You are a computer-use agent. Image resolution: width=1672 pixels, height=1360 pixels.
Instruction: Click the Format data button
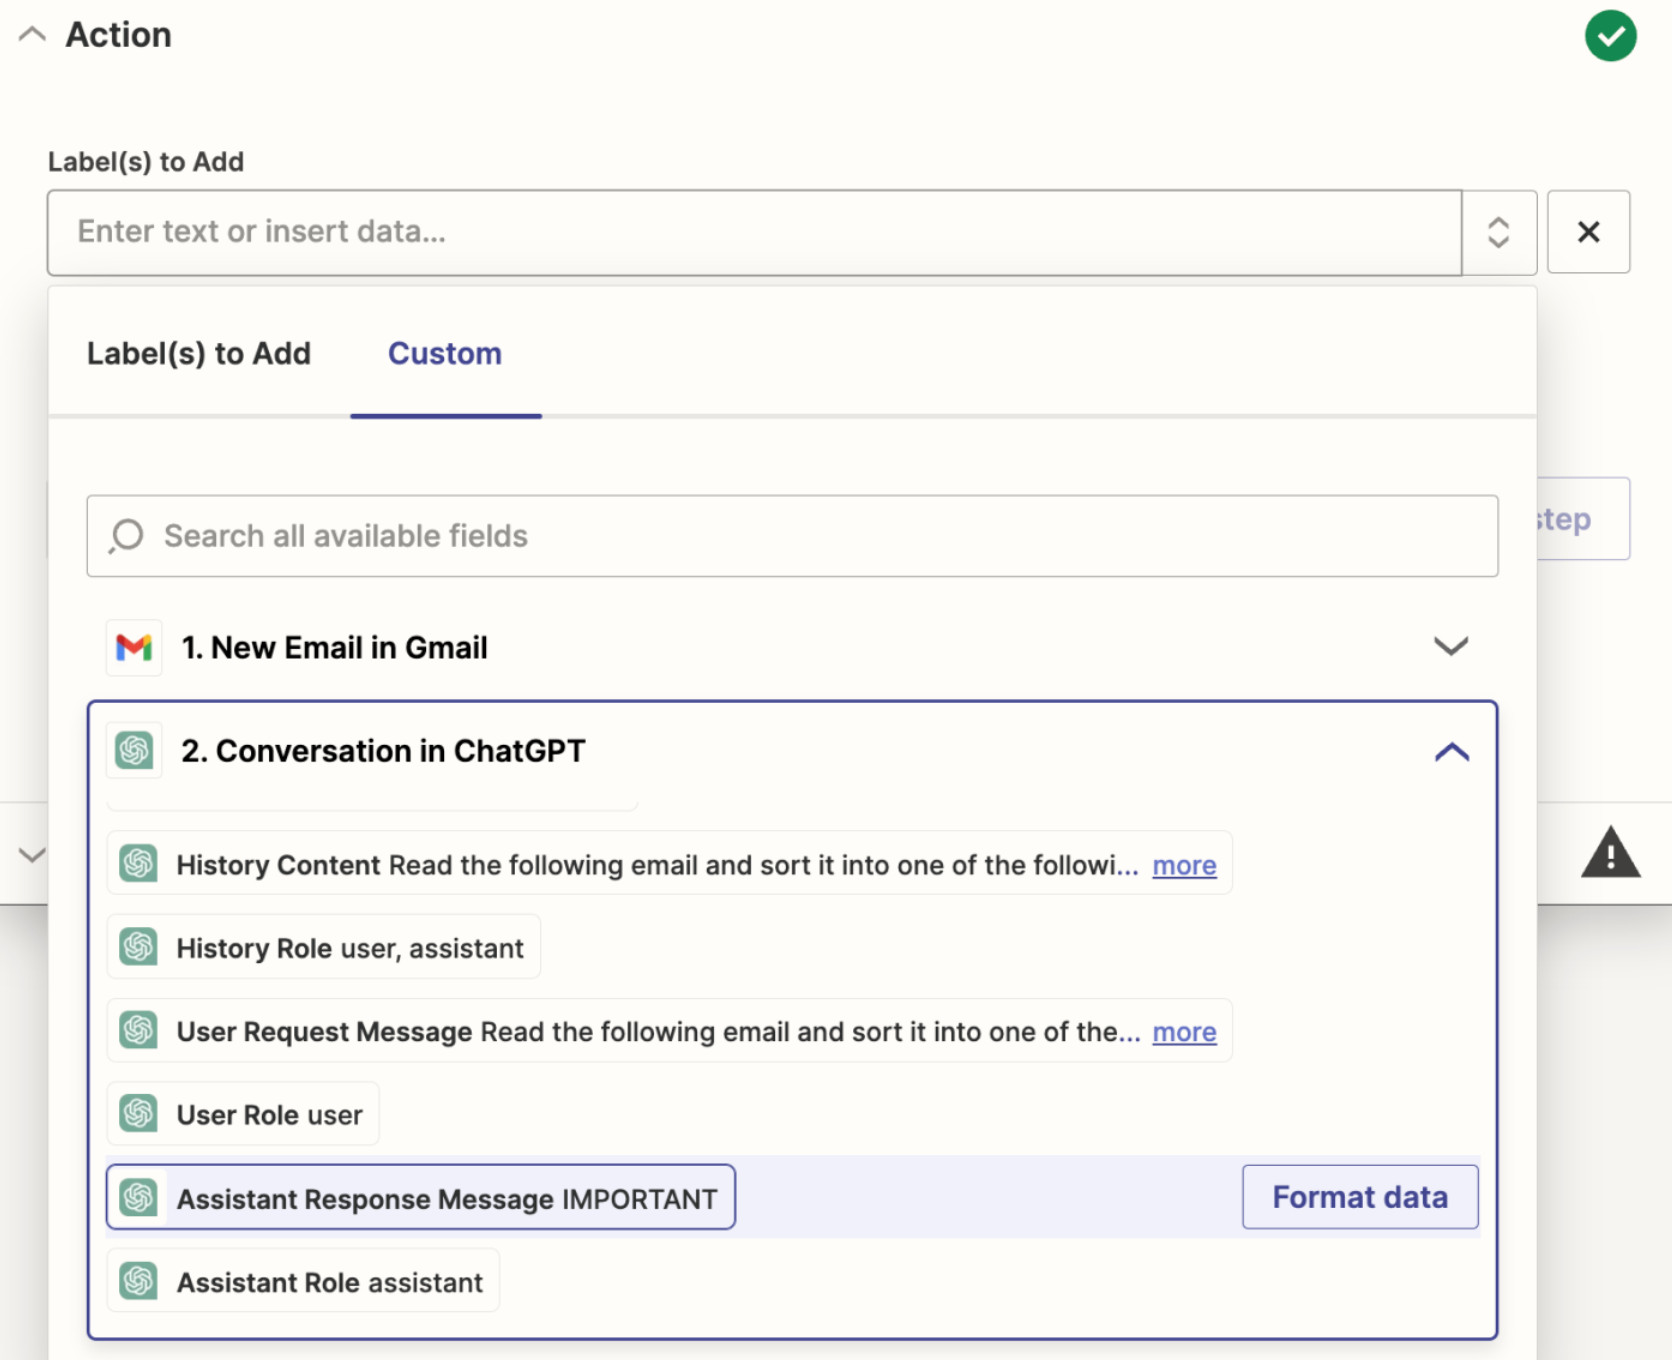tap(1360, 1197)
